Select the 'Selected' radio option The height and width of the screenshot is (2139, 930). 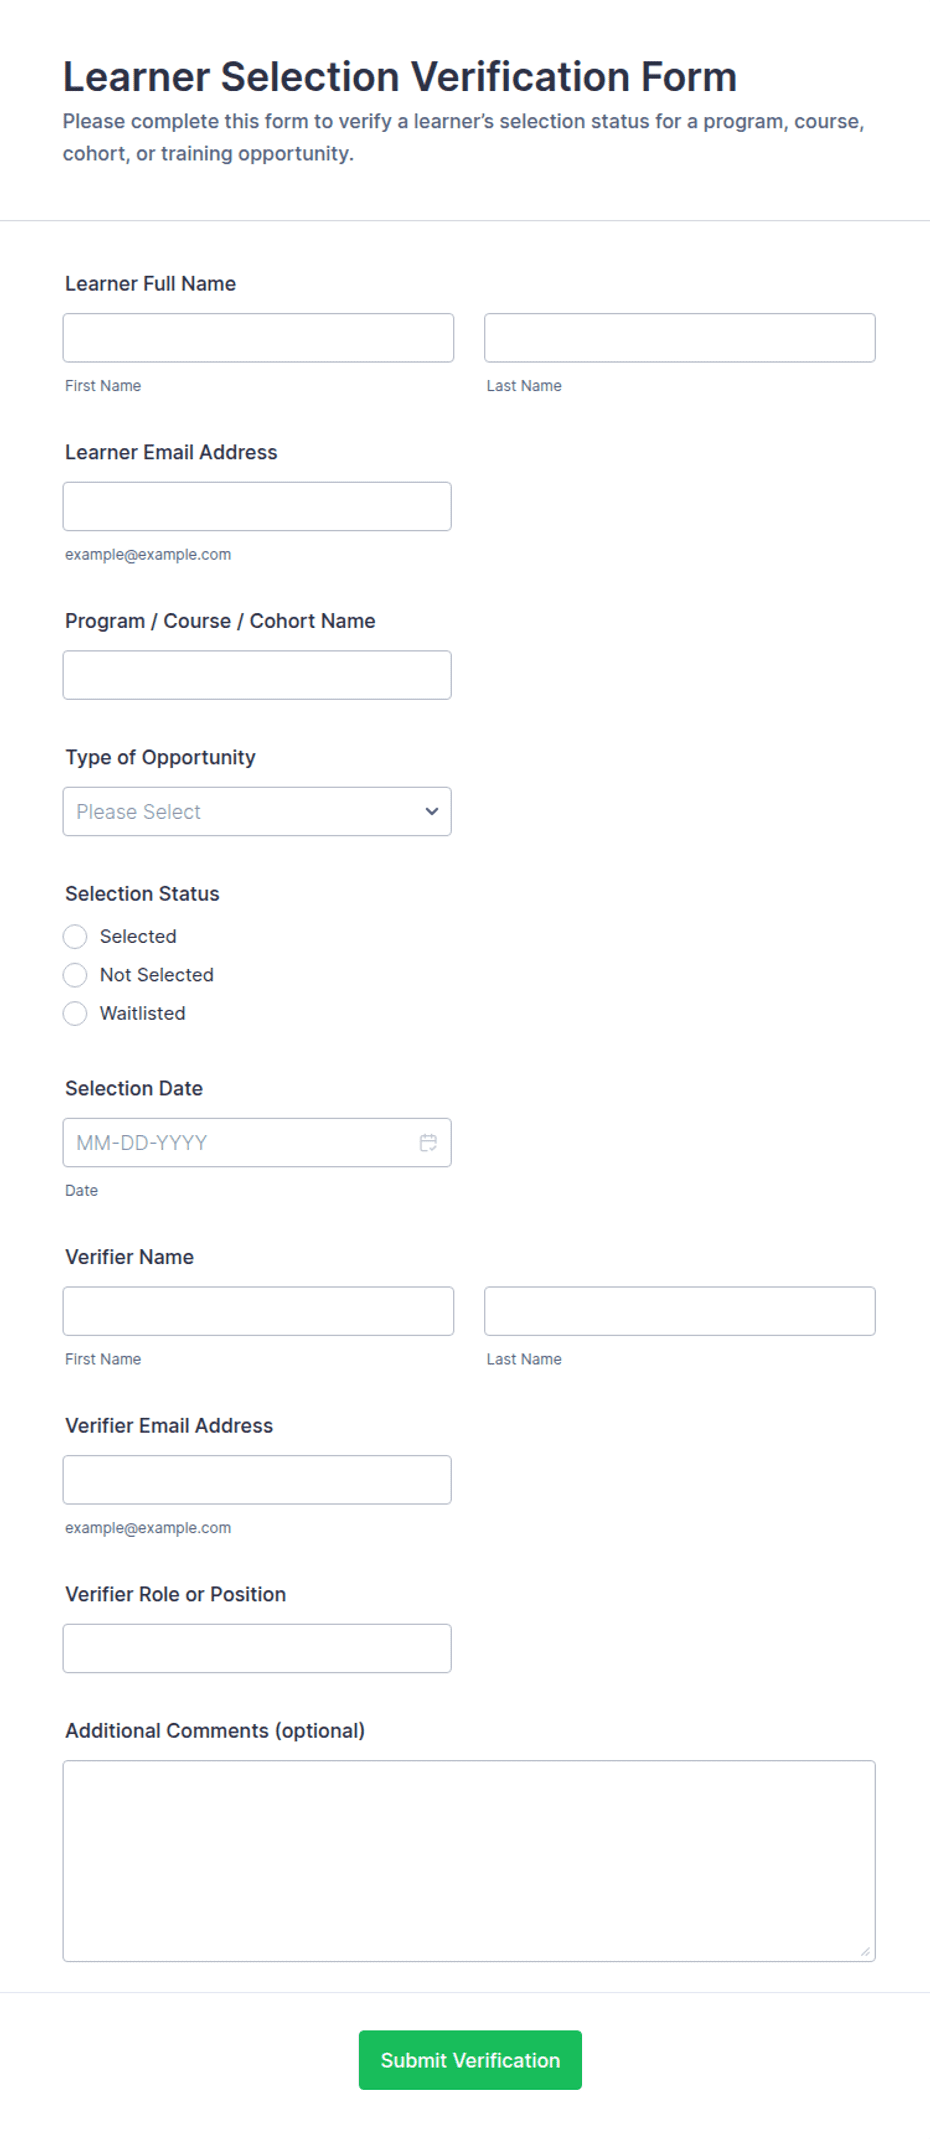(75, 936)
